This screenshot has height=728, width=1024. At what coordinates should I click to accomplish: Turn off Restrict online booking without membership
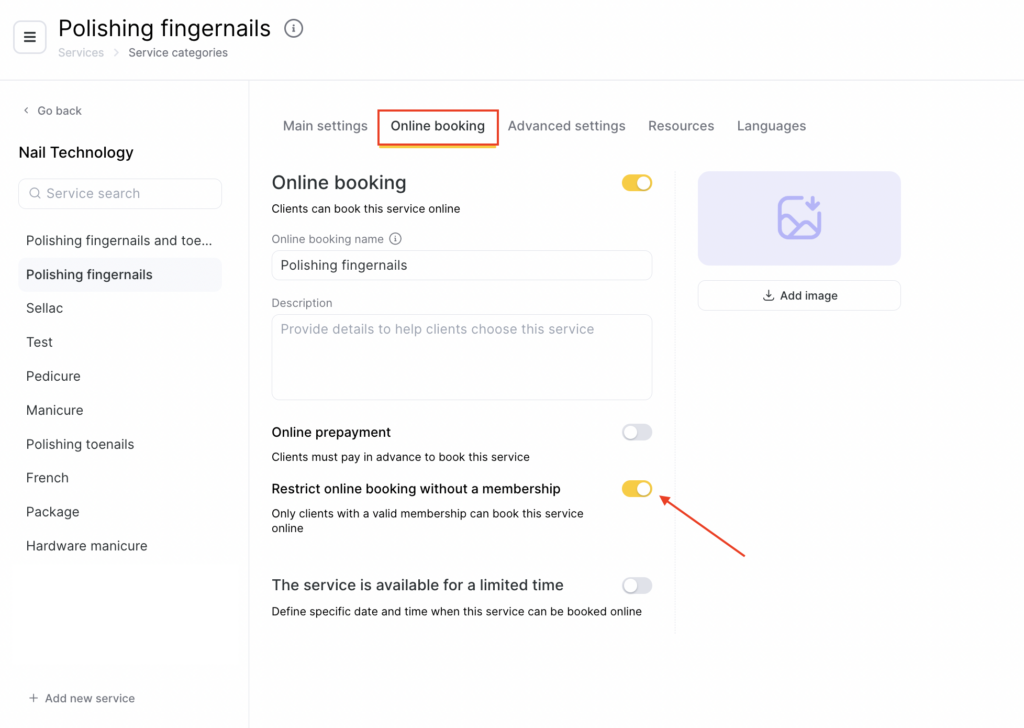[x=636, y=489]
